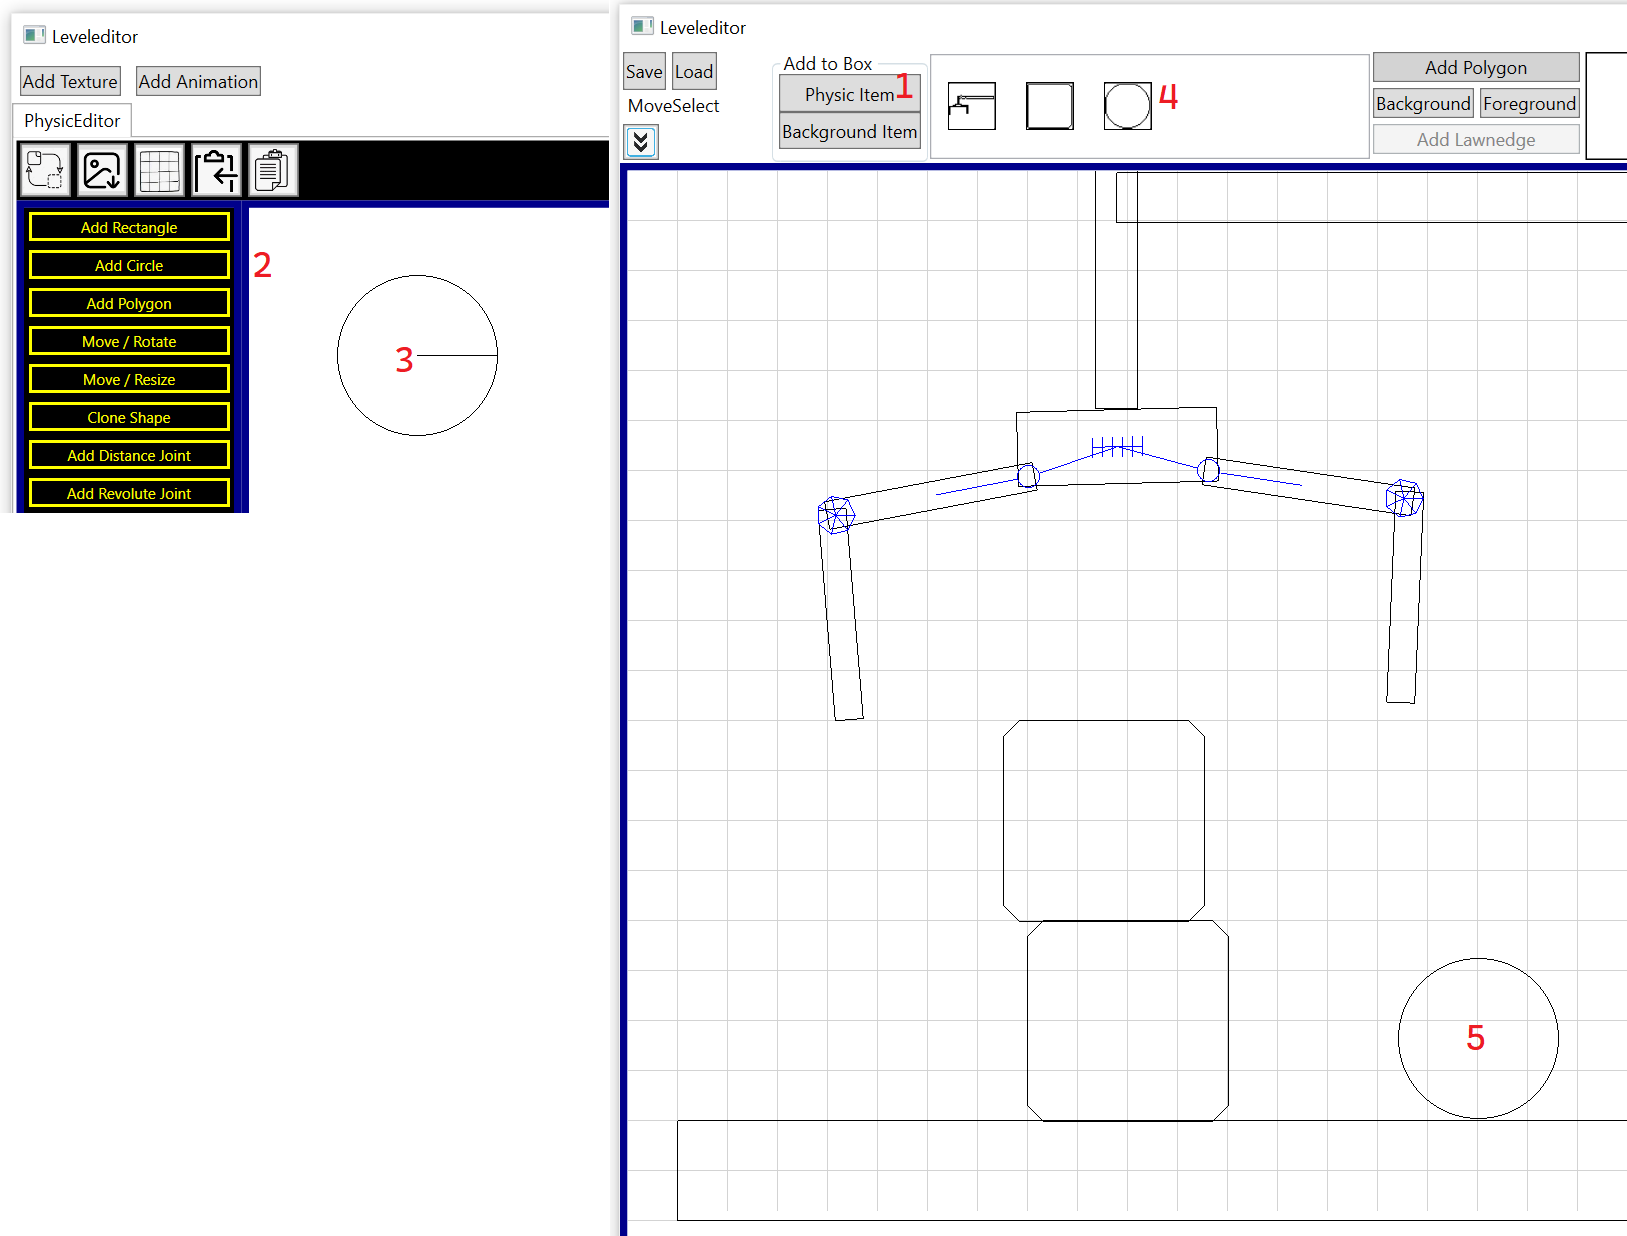Select the circle item in the box
Screen dimensions: 1627x1236
pyautogui.click(x=1127, y=106)
